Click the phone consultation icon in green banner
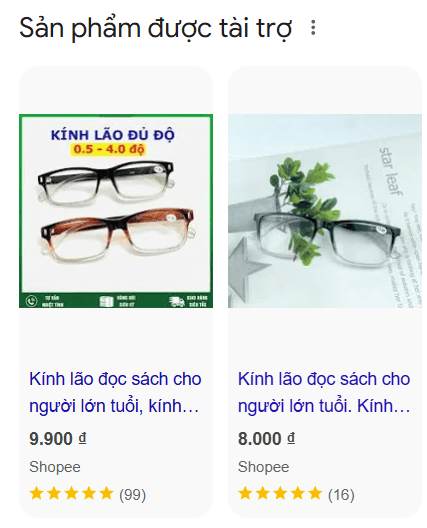Viewport: 427px width, 528px height. pos(31,301)
